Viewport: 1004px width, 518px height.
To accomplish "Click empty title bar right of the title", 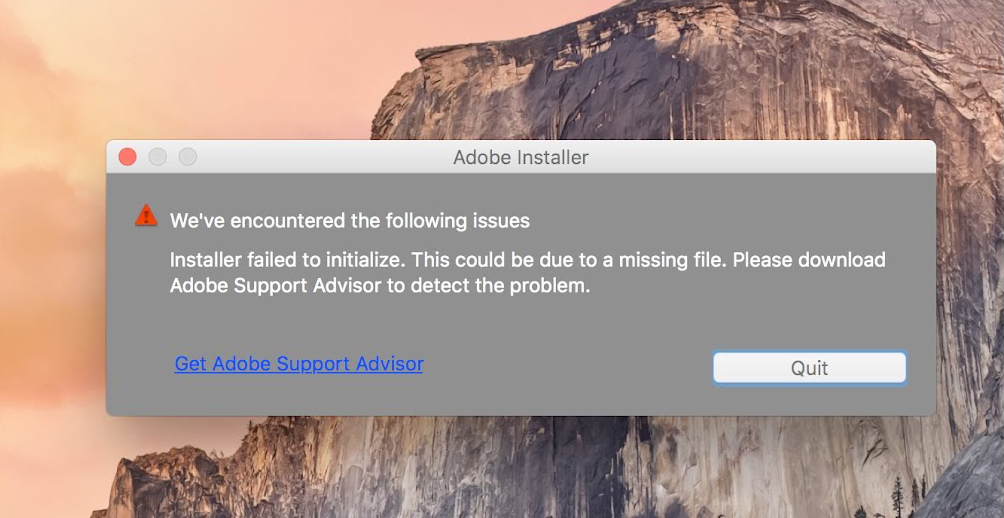I will click(x=760, y=157).
